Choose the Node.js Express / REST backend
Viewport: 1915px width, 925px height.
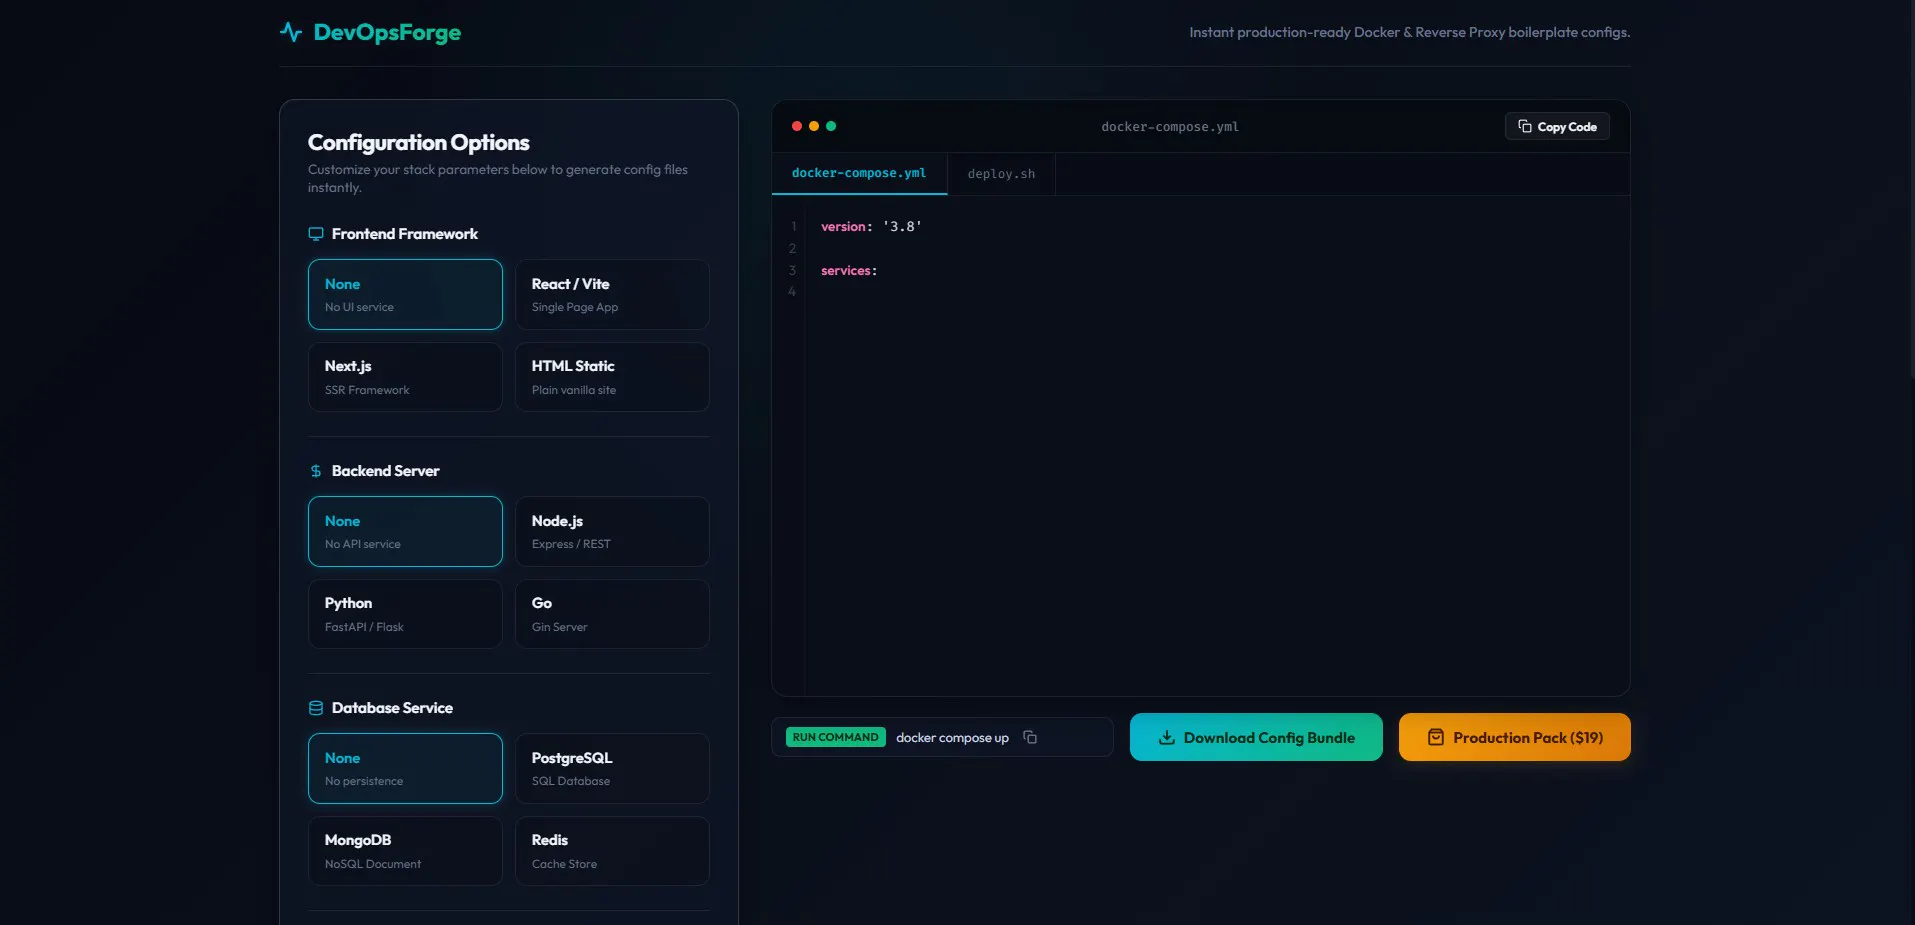[612, 531]
